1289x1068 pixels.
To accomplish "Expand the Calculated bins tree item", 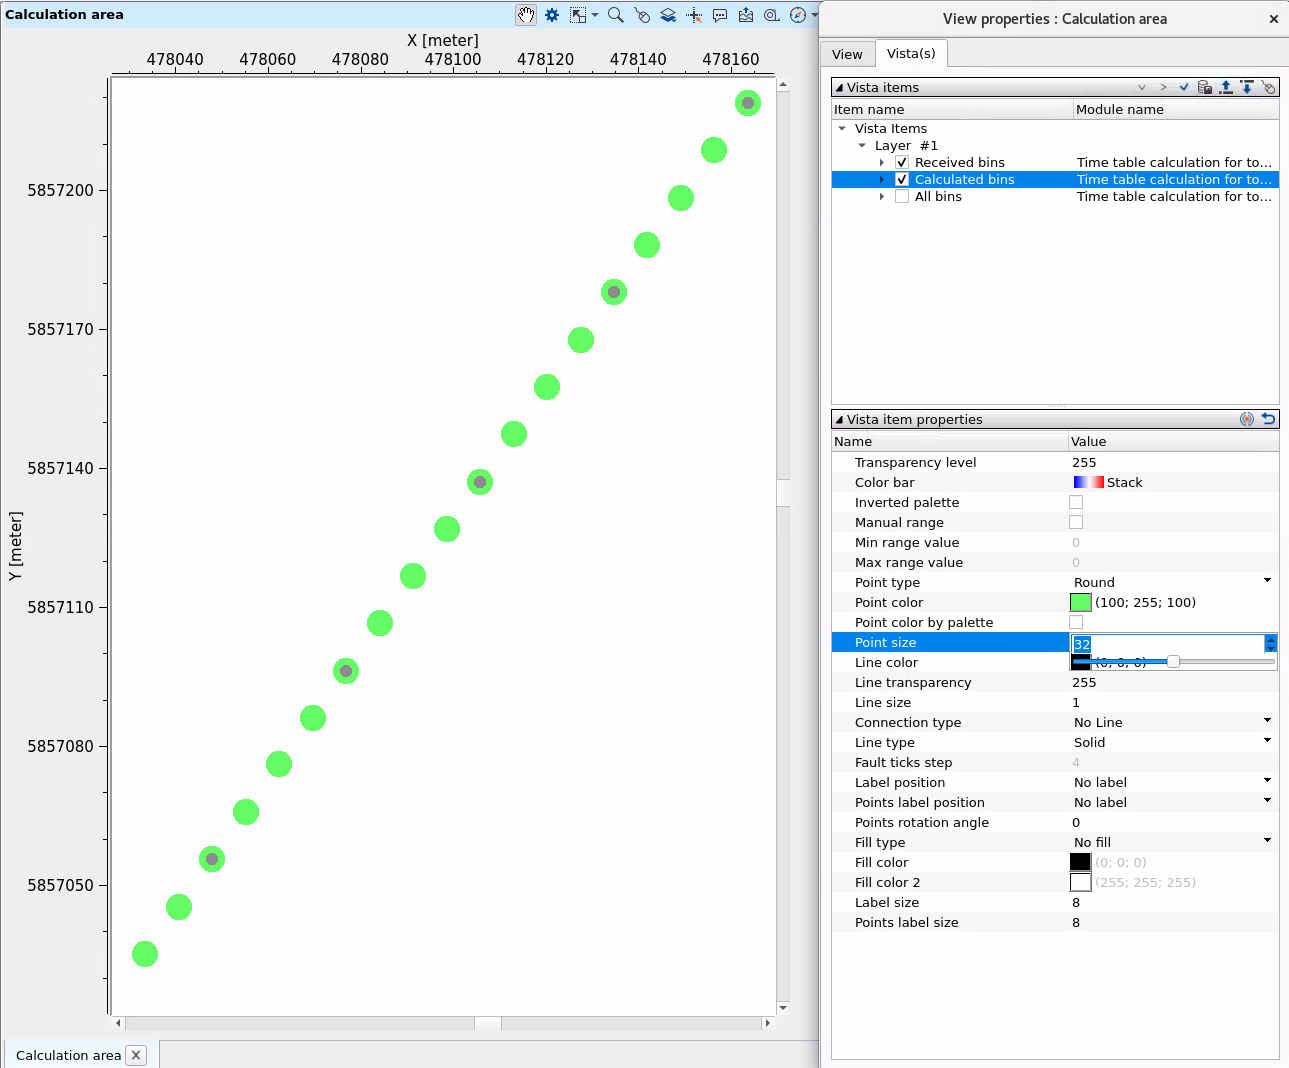I will pyautogui.click(x=881, y=179).
